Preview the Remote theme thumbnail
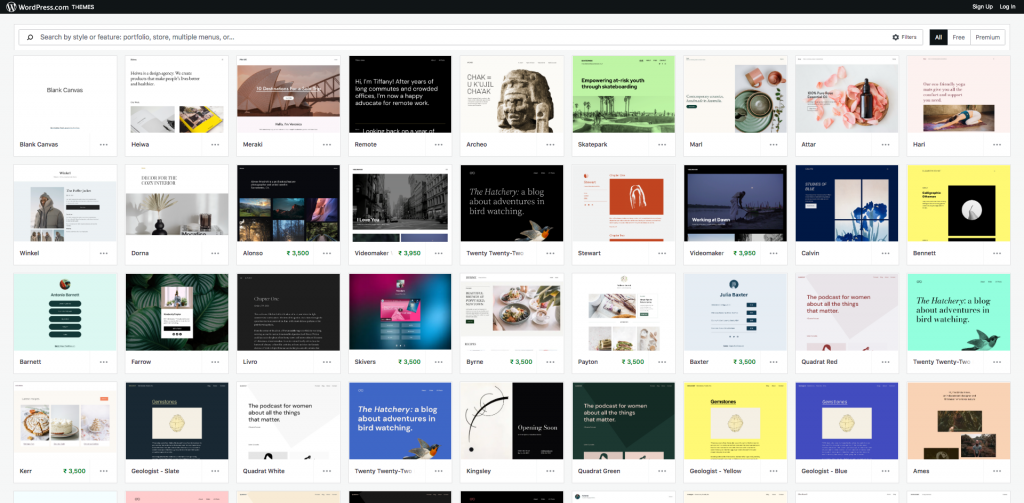Screen dimensions: 1024x503 pyautogui.click(x=400, y=94)
